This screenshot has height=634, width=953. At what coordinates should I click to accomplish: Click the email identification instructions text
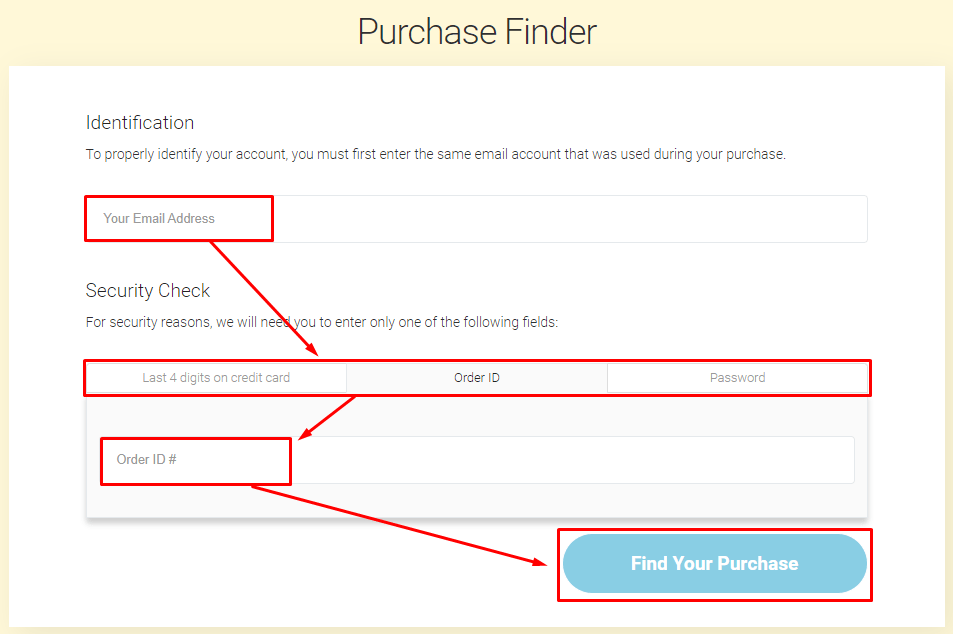(435, 154)
